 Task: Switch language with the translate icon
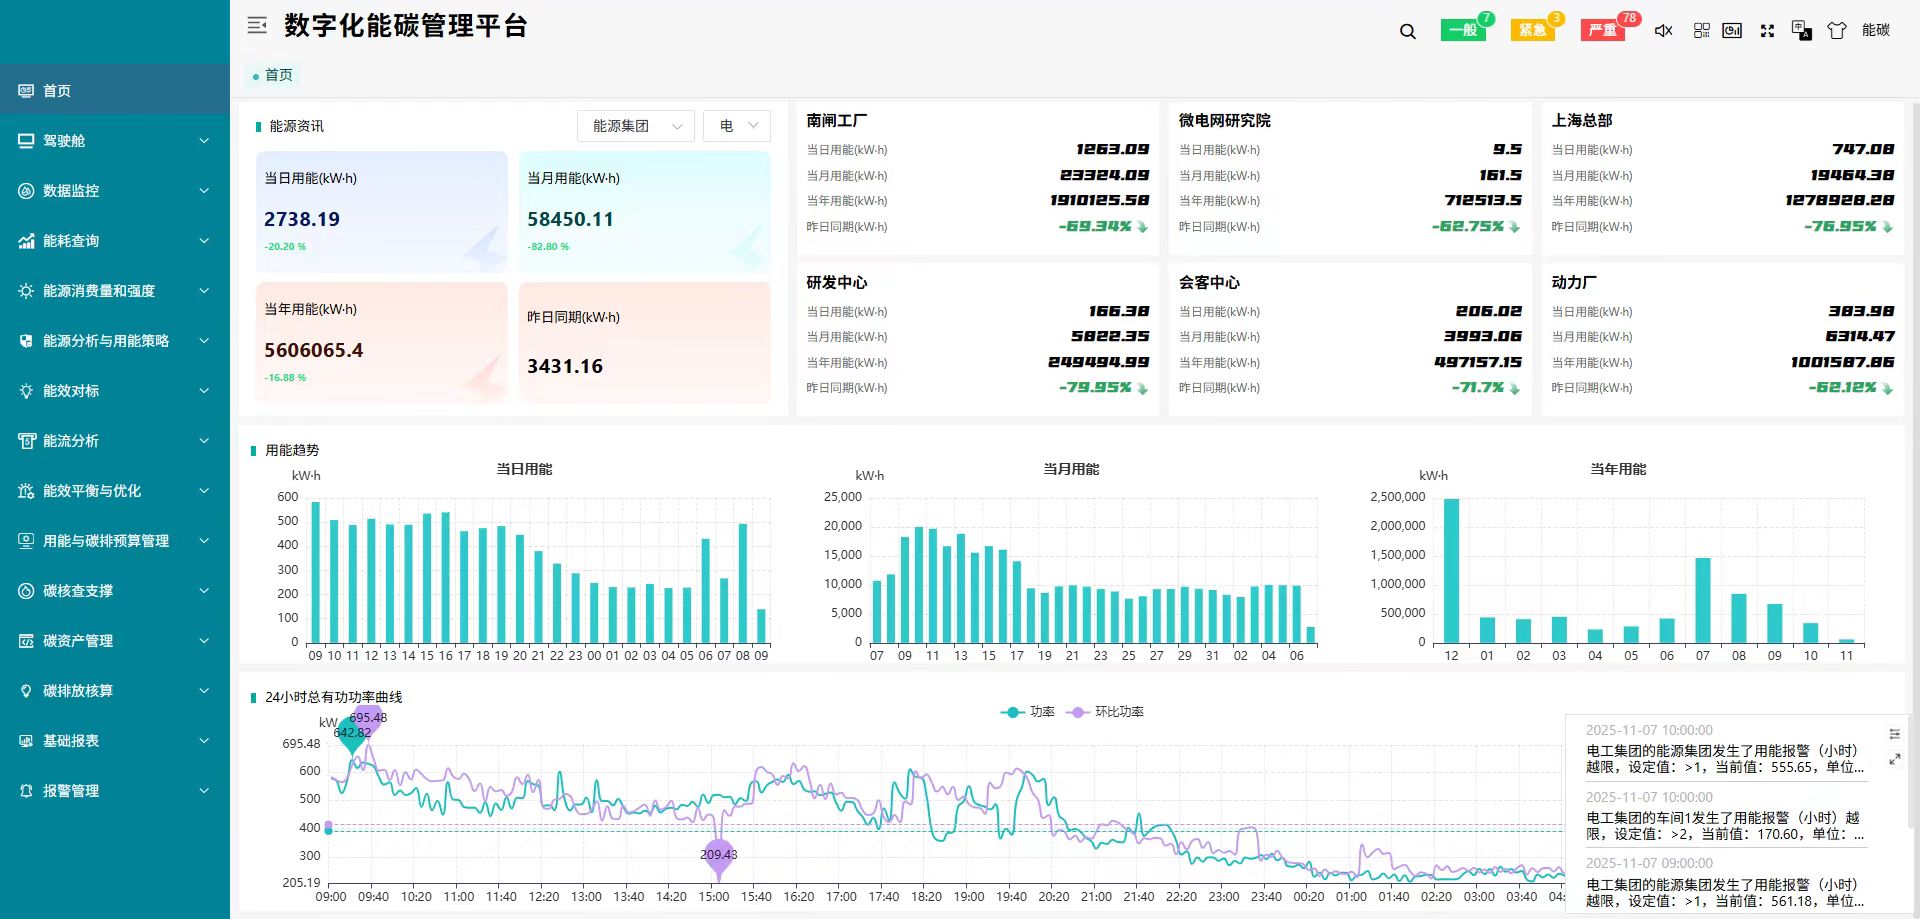pyautogui.click(x=1801, y=31)
